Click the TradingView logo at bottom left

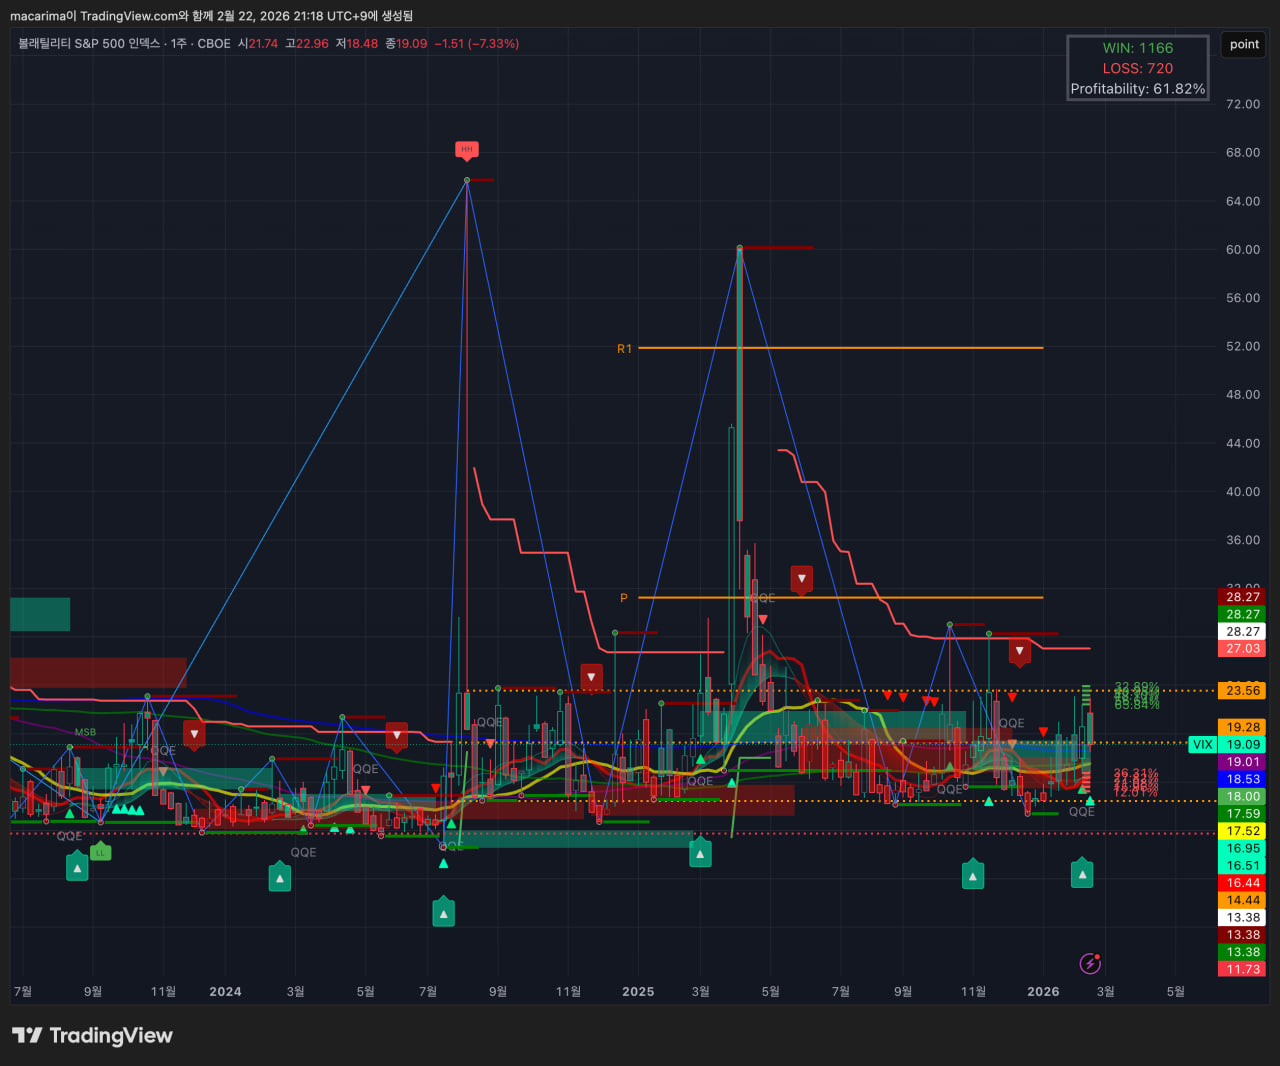pyautogui.click(x=92, y=1035)
